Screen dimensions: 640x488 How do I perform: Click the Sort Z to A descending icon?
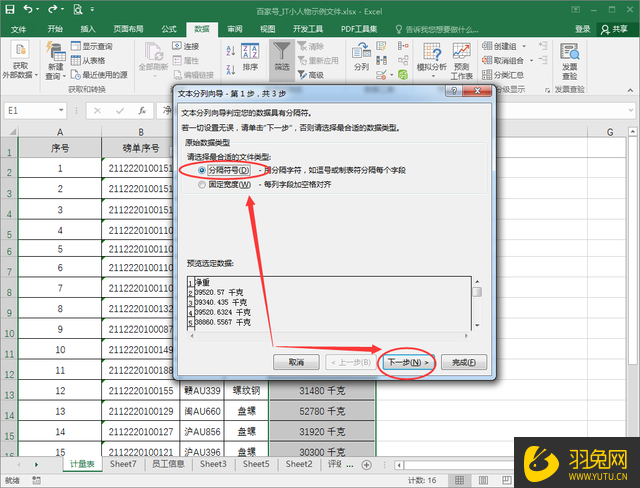point(231,70)
